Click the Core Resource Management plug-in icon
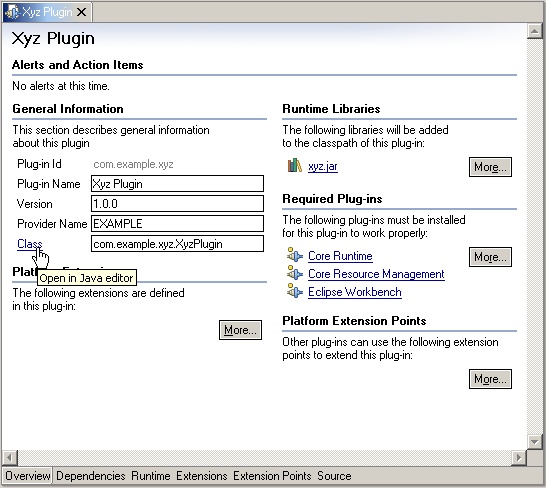546x488 pixels. pos(295,273)
